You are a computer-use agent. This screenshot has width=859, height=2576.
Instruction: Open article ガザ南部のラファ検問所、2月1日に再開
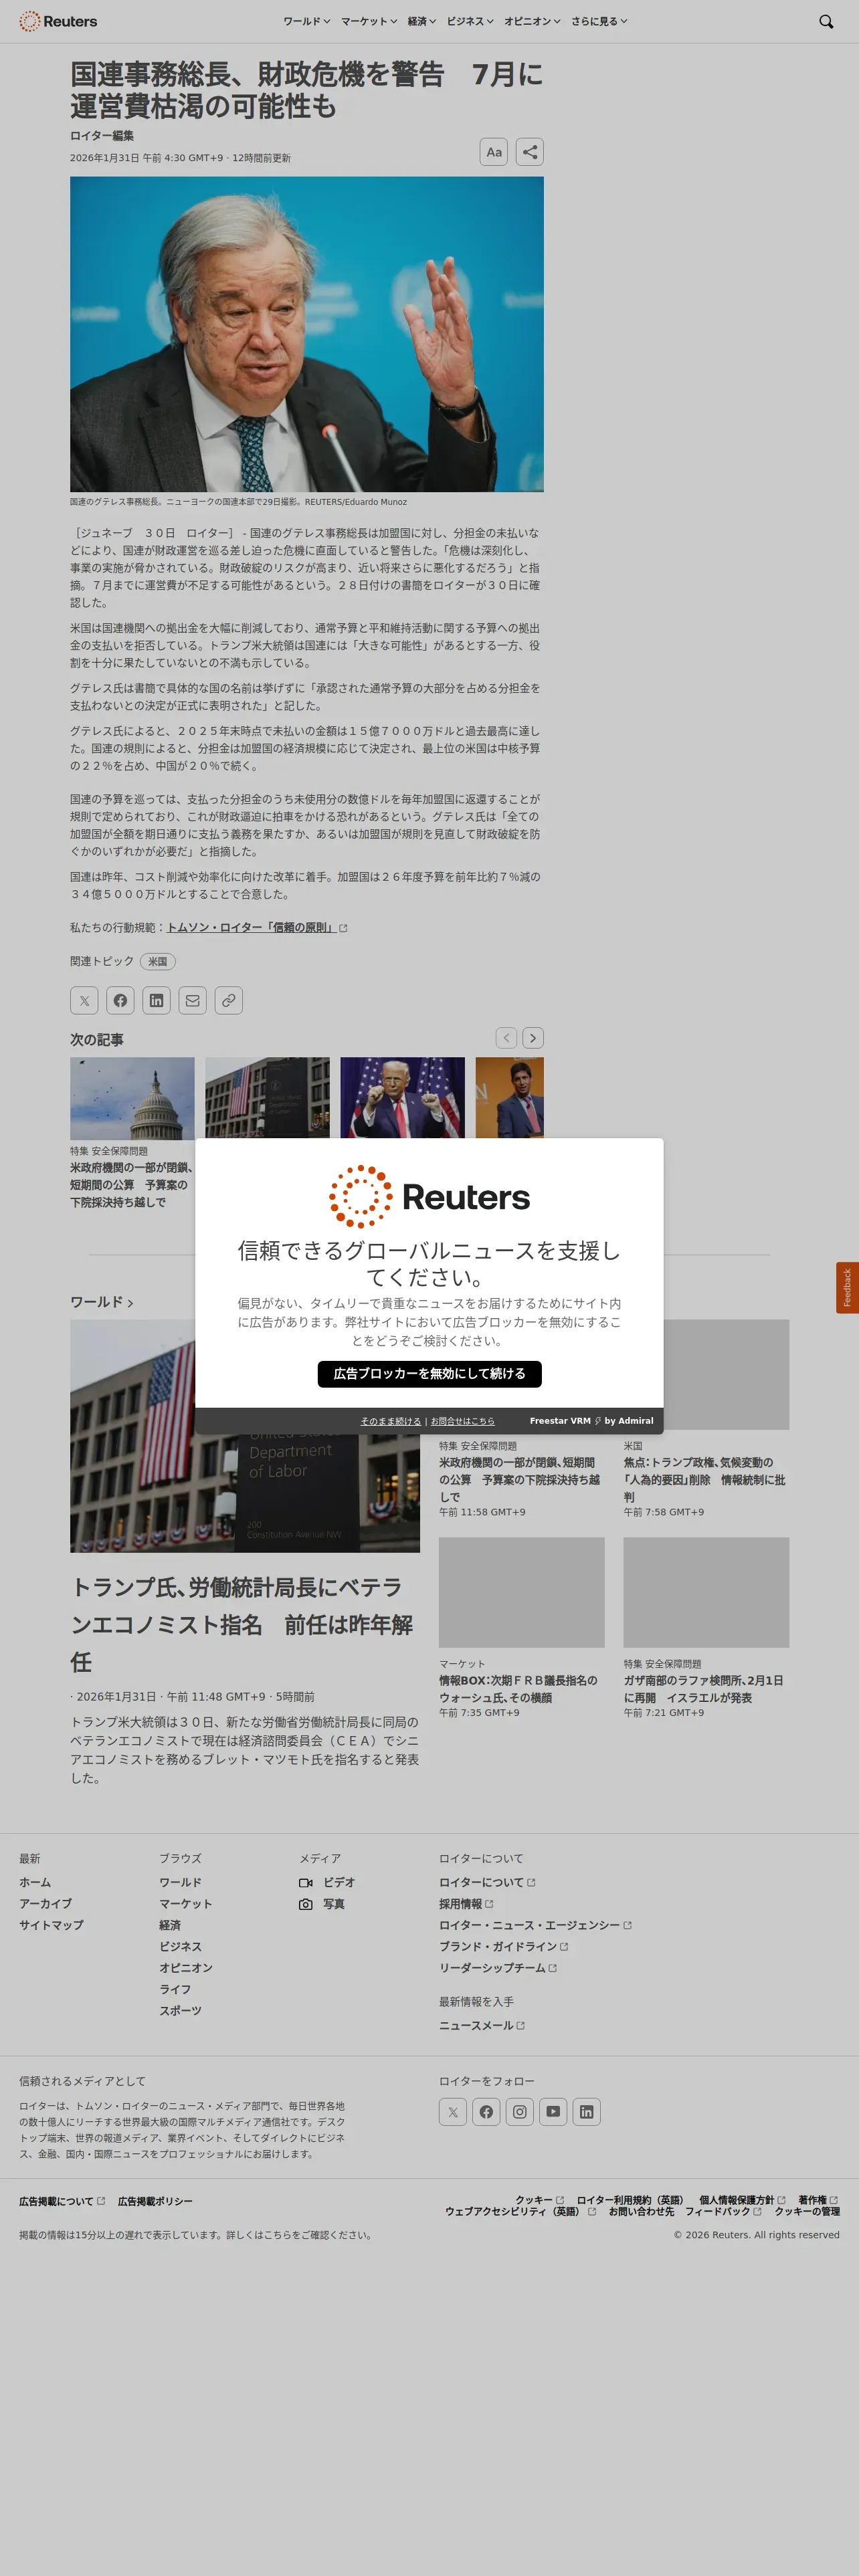704,1689
